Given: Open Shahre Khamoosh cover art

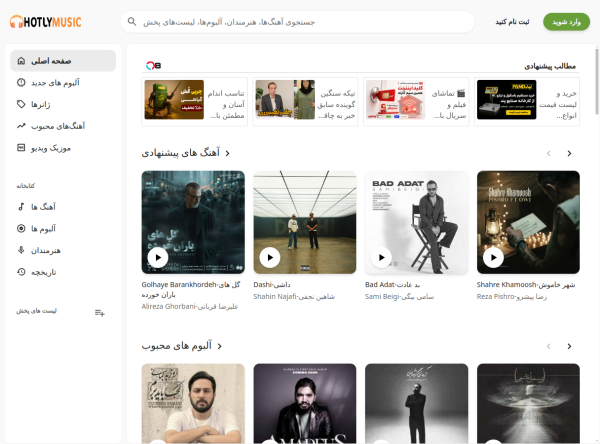Looking at the screenshot, I should pos(528,222).
